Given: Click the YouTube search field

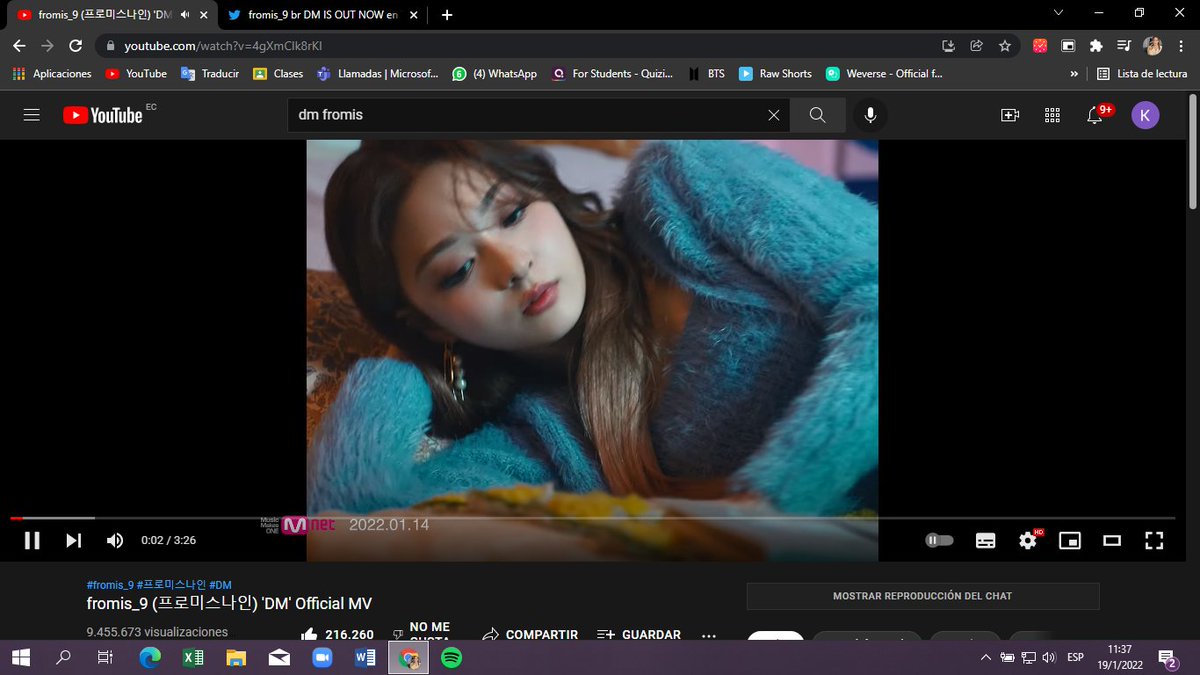Looking at the screenshot, I should click(x=527, y=115).
